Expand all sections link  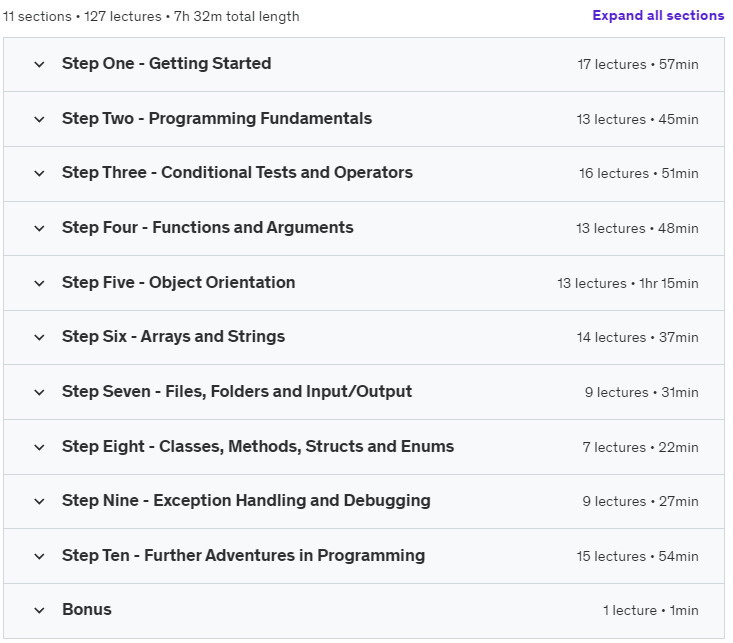click(x=658, y=15)
